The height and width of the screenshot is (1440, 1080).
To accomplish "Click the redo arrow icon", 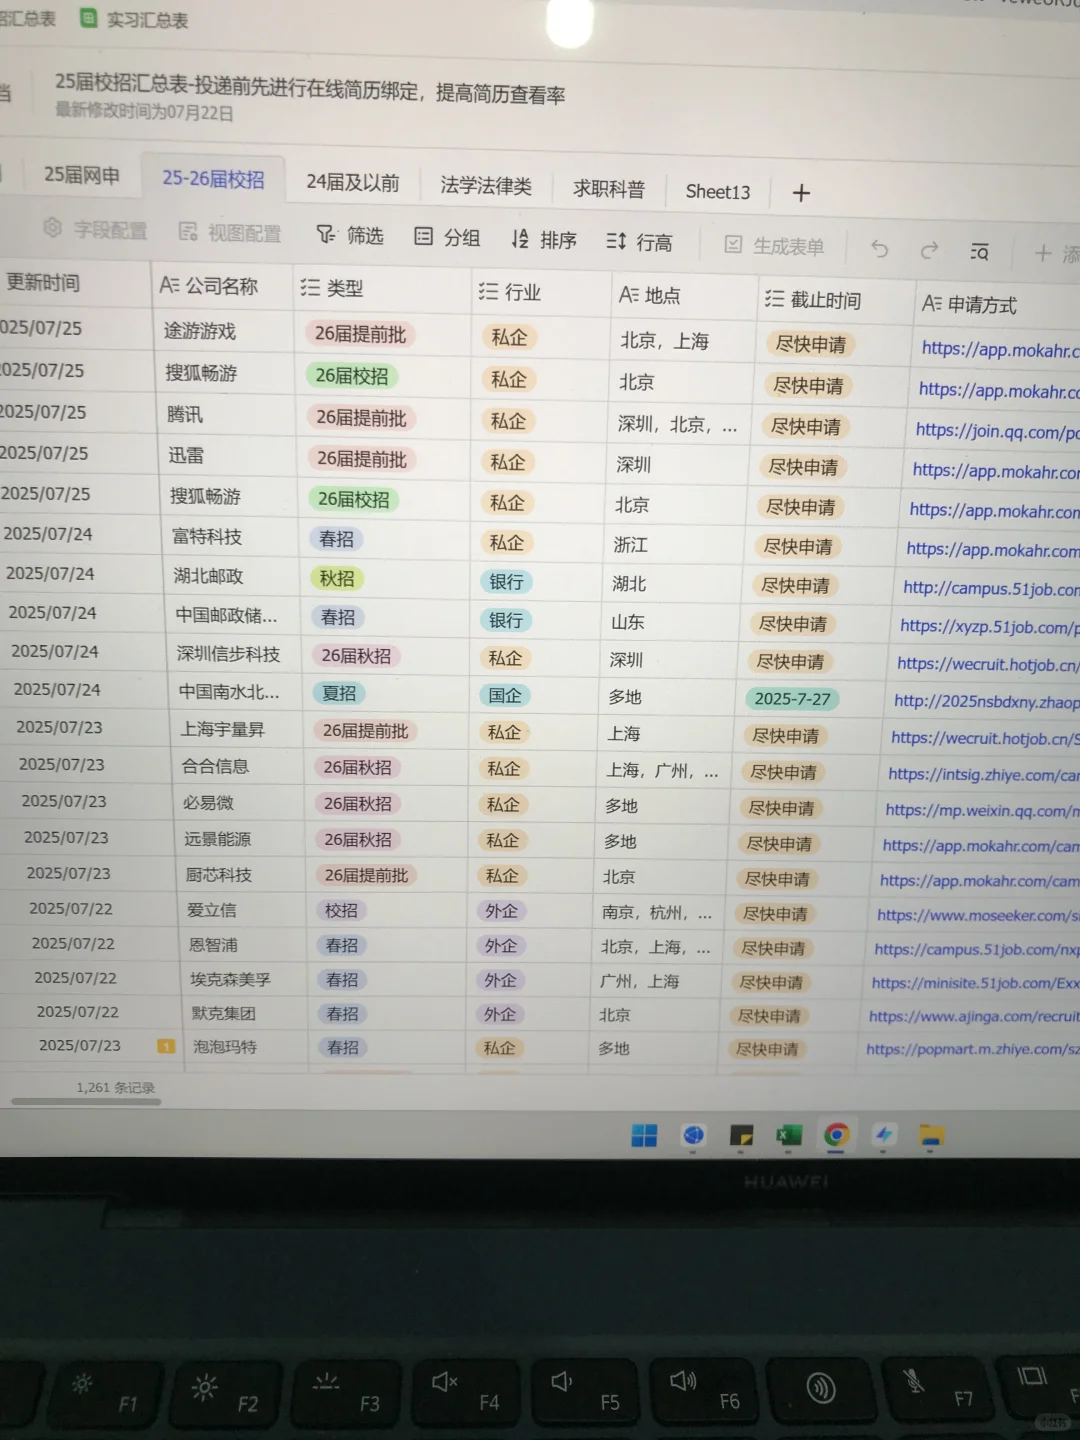I will click(x=929, y=250).
